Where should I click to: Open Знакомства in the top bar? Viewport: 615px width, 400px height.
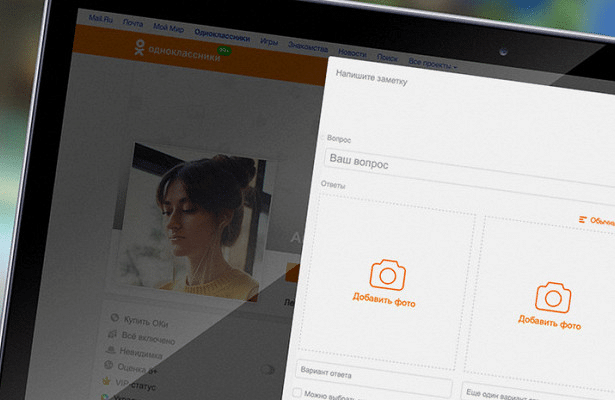click(x=308, y=47)
